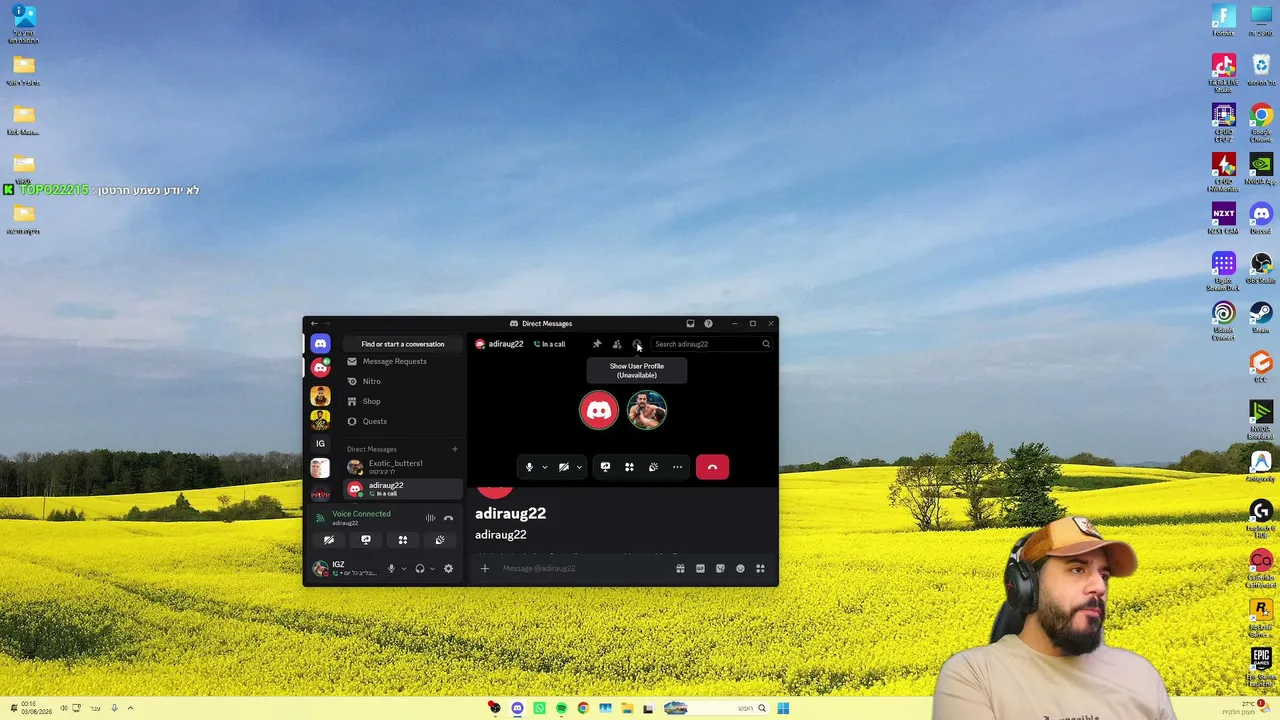Toggle noise suppression in Voice Connected panel
This screenshot has width=1280, height=720.
pos(430,518)
